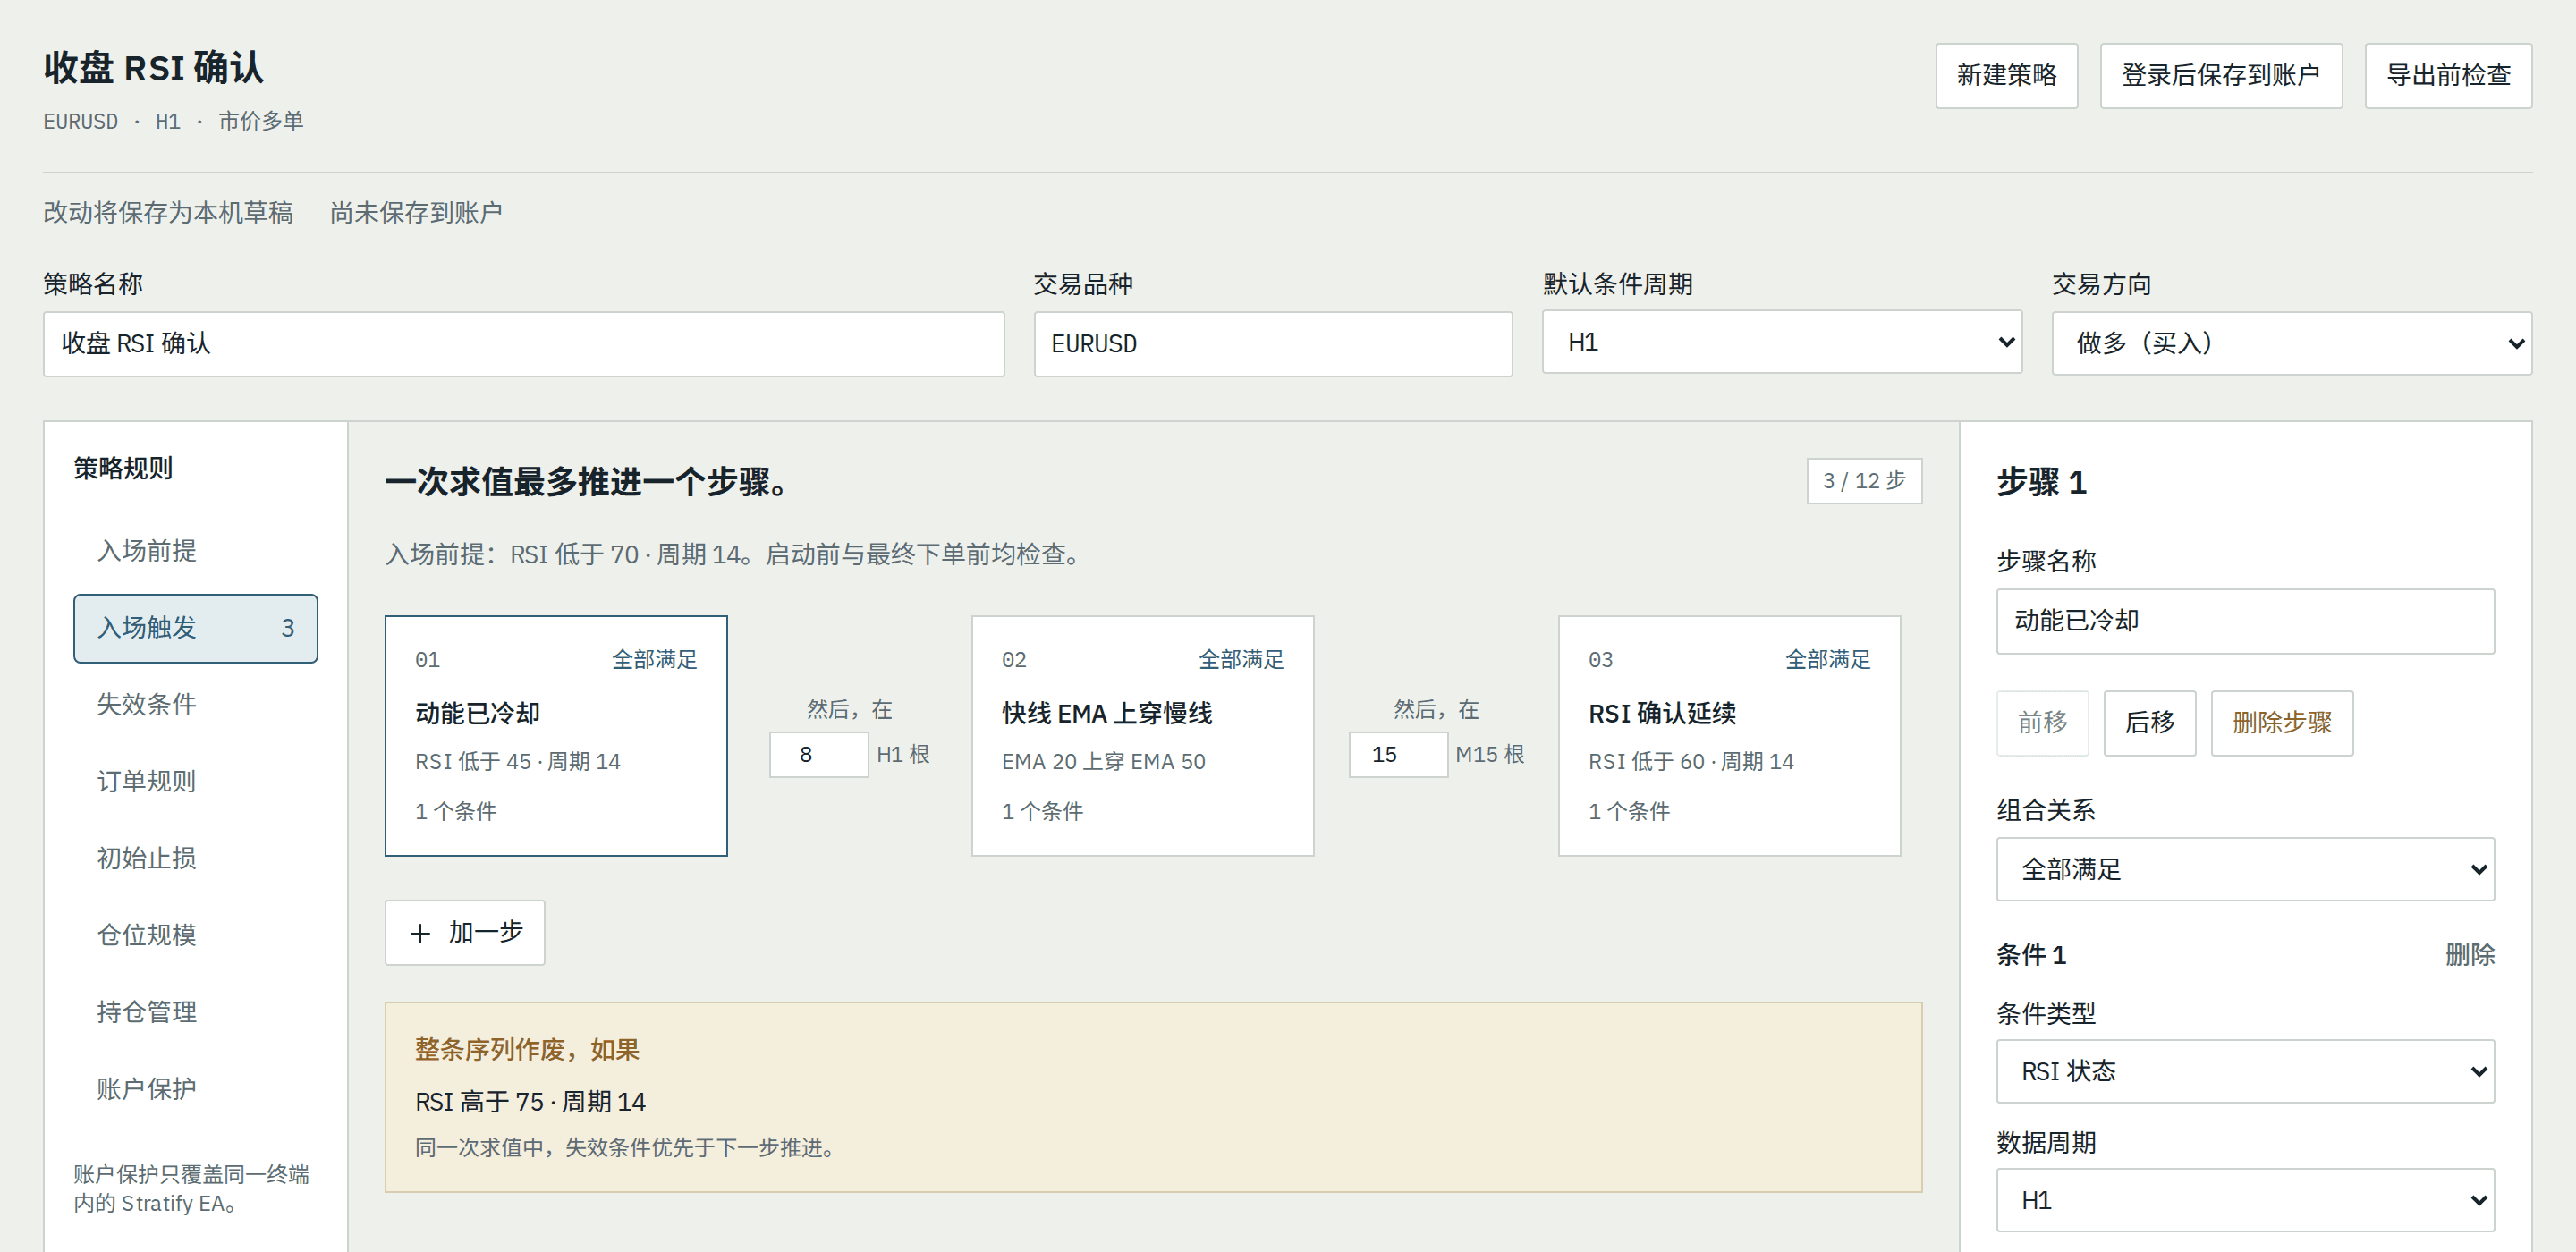Click 删除 link for 条件 1
This screenshot has width=2576, height=1252.
coord(2469,955)
